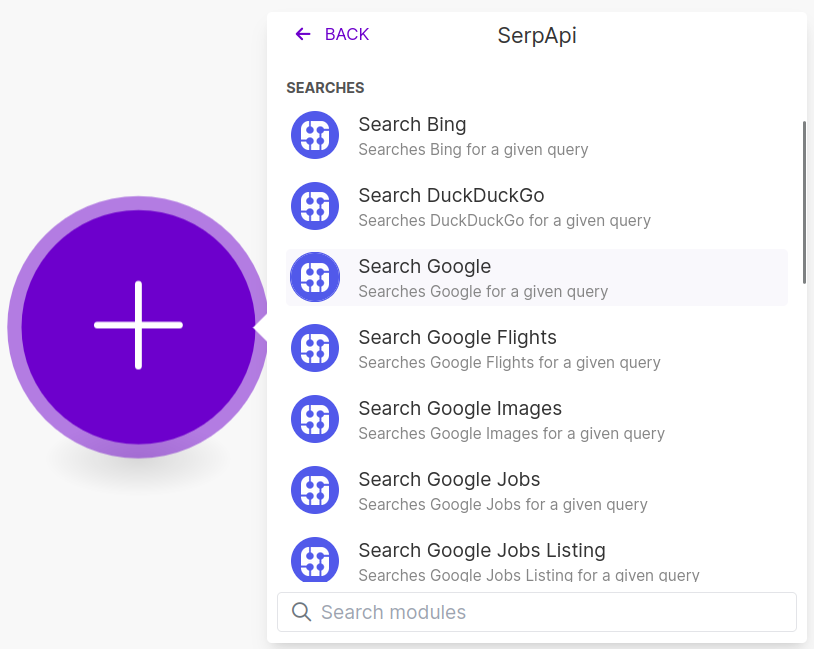This screenshot has height=649, width=814.
Task: Click 'Searches Google Images for a given query'
Action: pyautogui.click(x=511, y=434)
